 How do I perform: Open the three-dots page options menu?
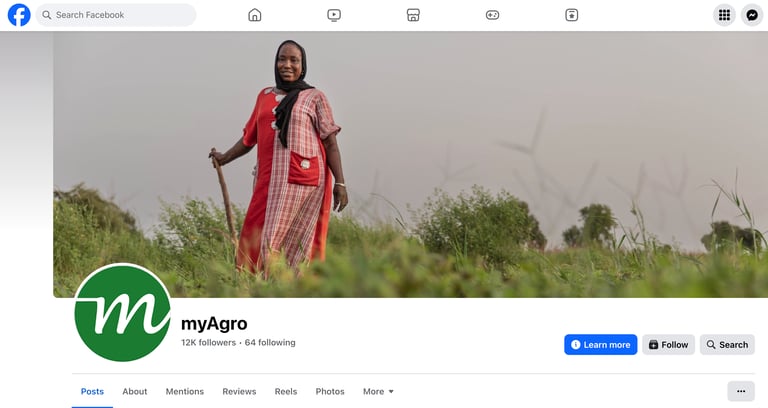(x=741, y=391)
